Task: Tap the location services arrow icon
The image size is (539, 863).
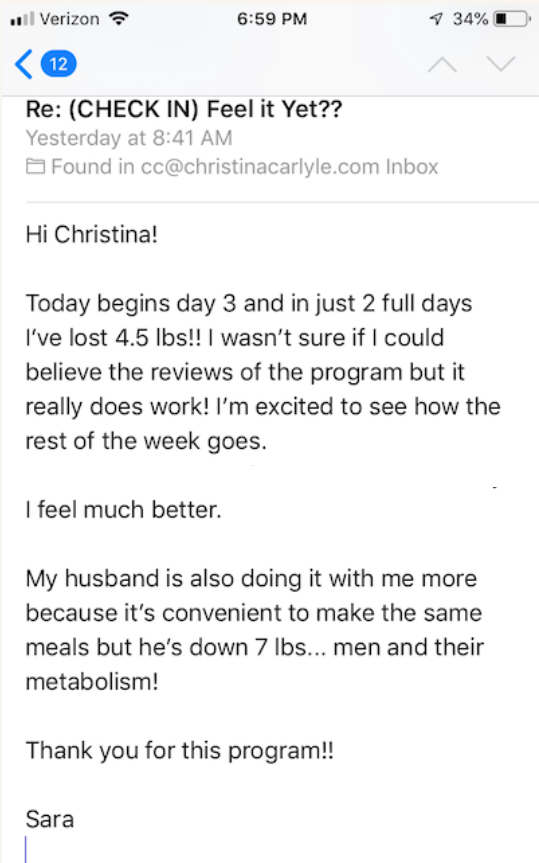Action: (x=437, y=19)
